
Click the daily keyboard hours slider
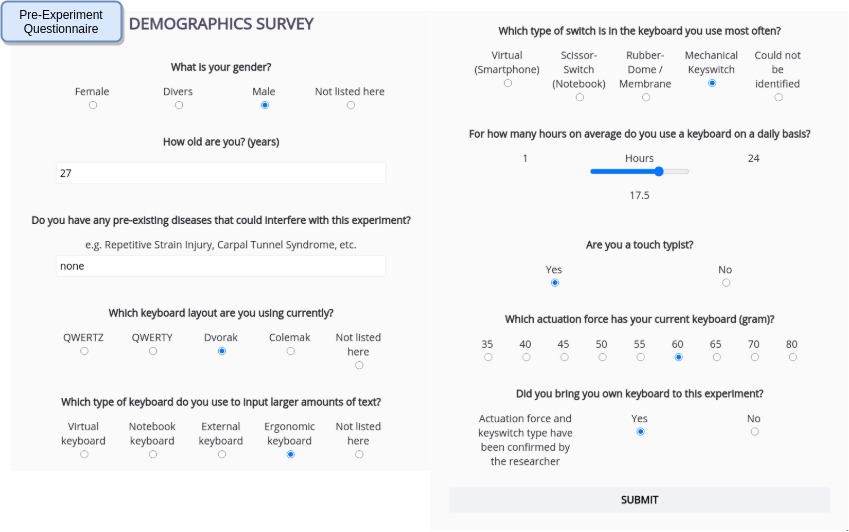coord(640,172)
